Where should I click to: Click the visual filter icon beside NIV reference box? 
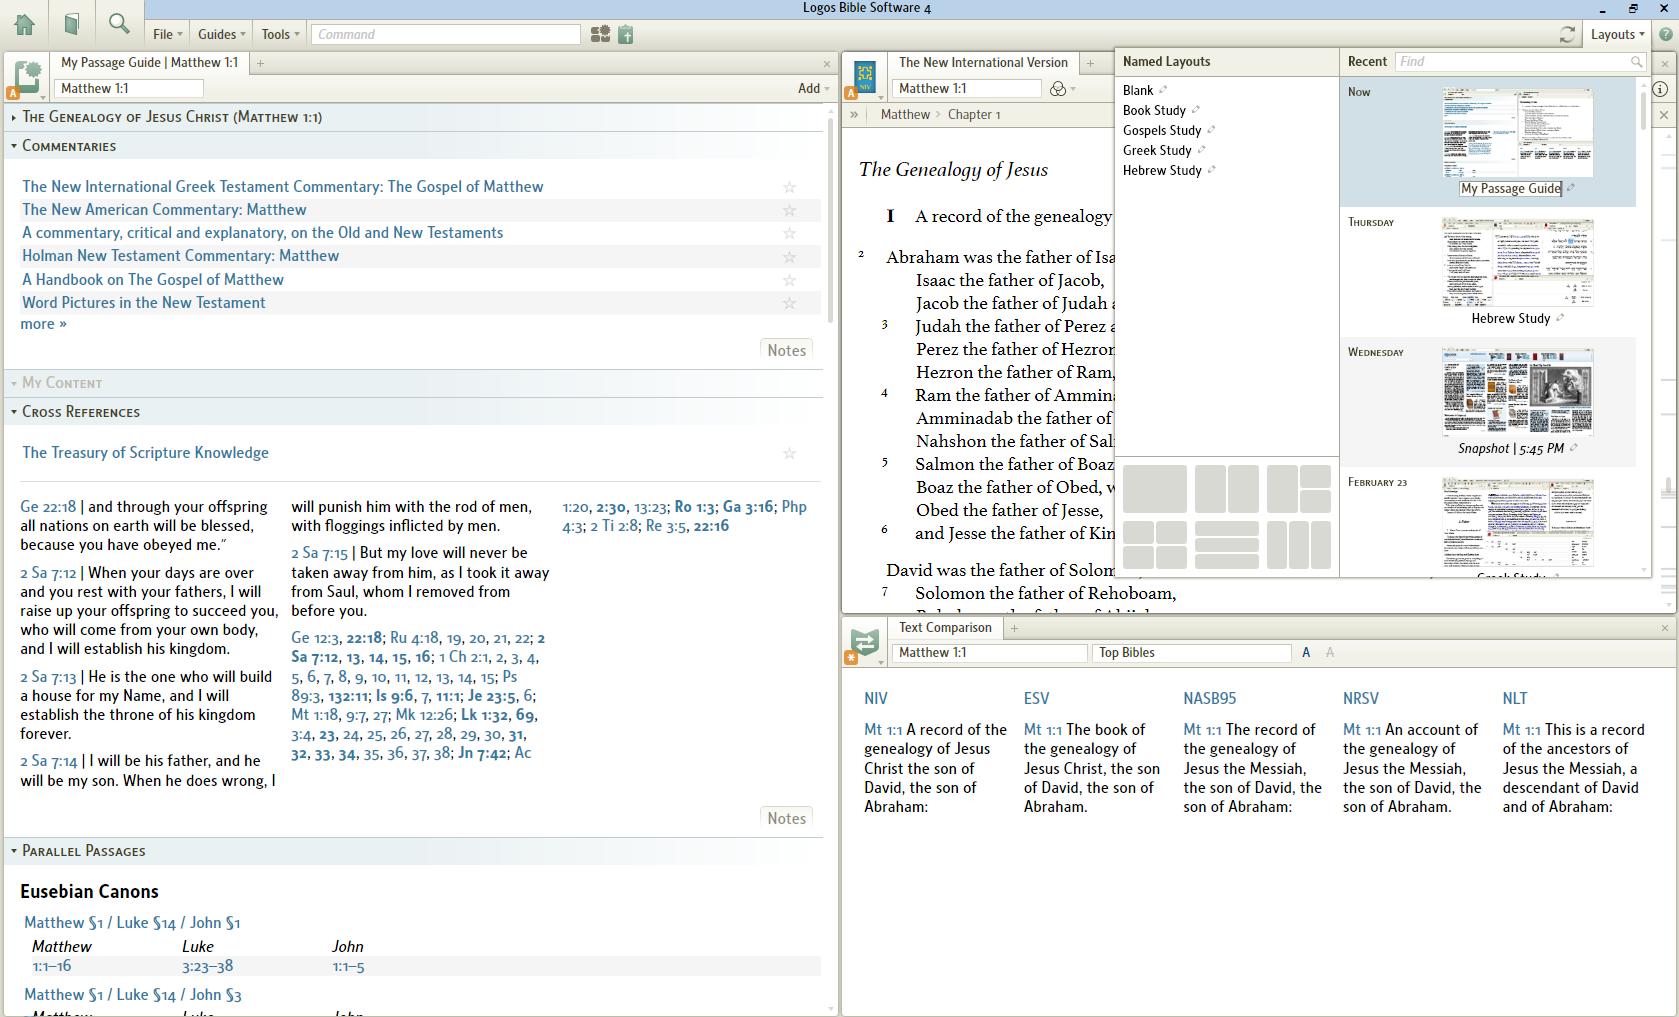1058,89
